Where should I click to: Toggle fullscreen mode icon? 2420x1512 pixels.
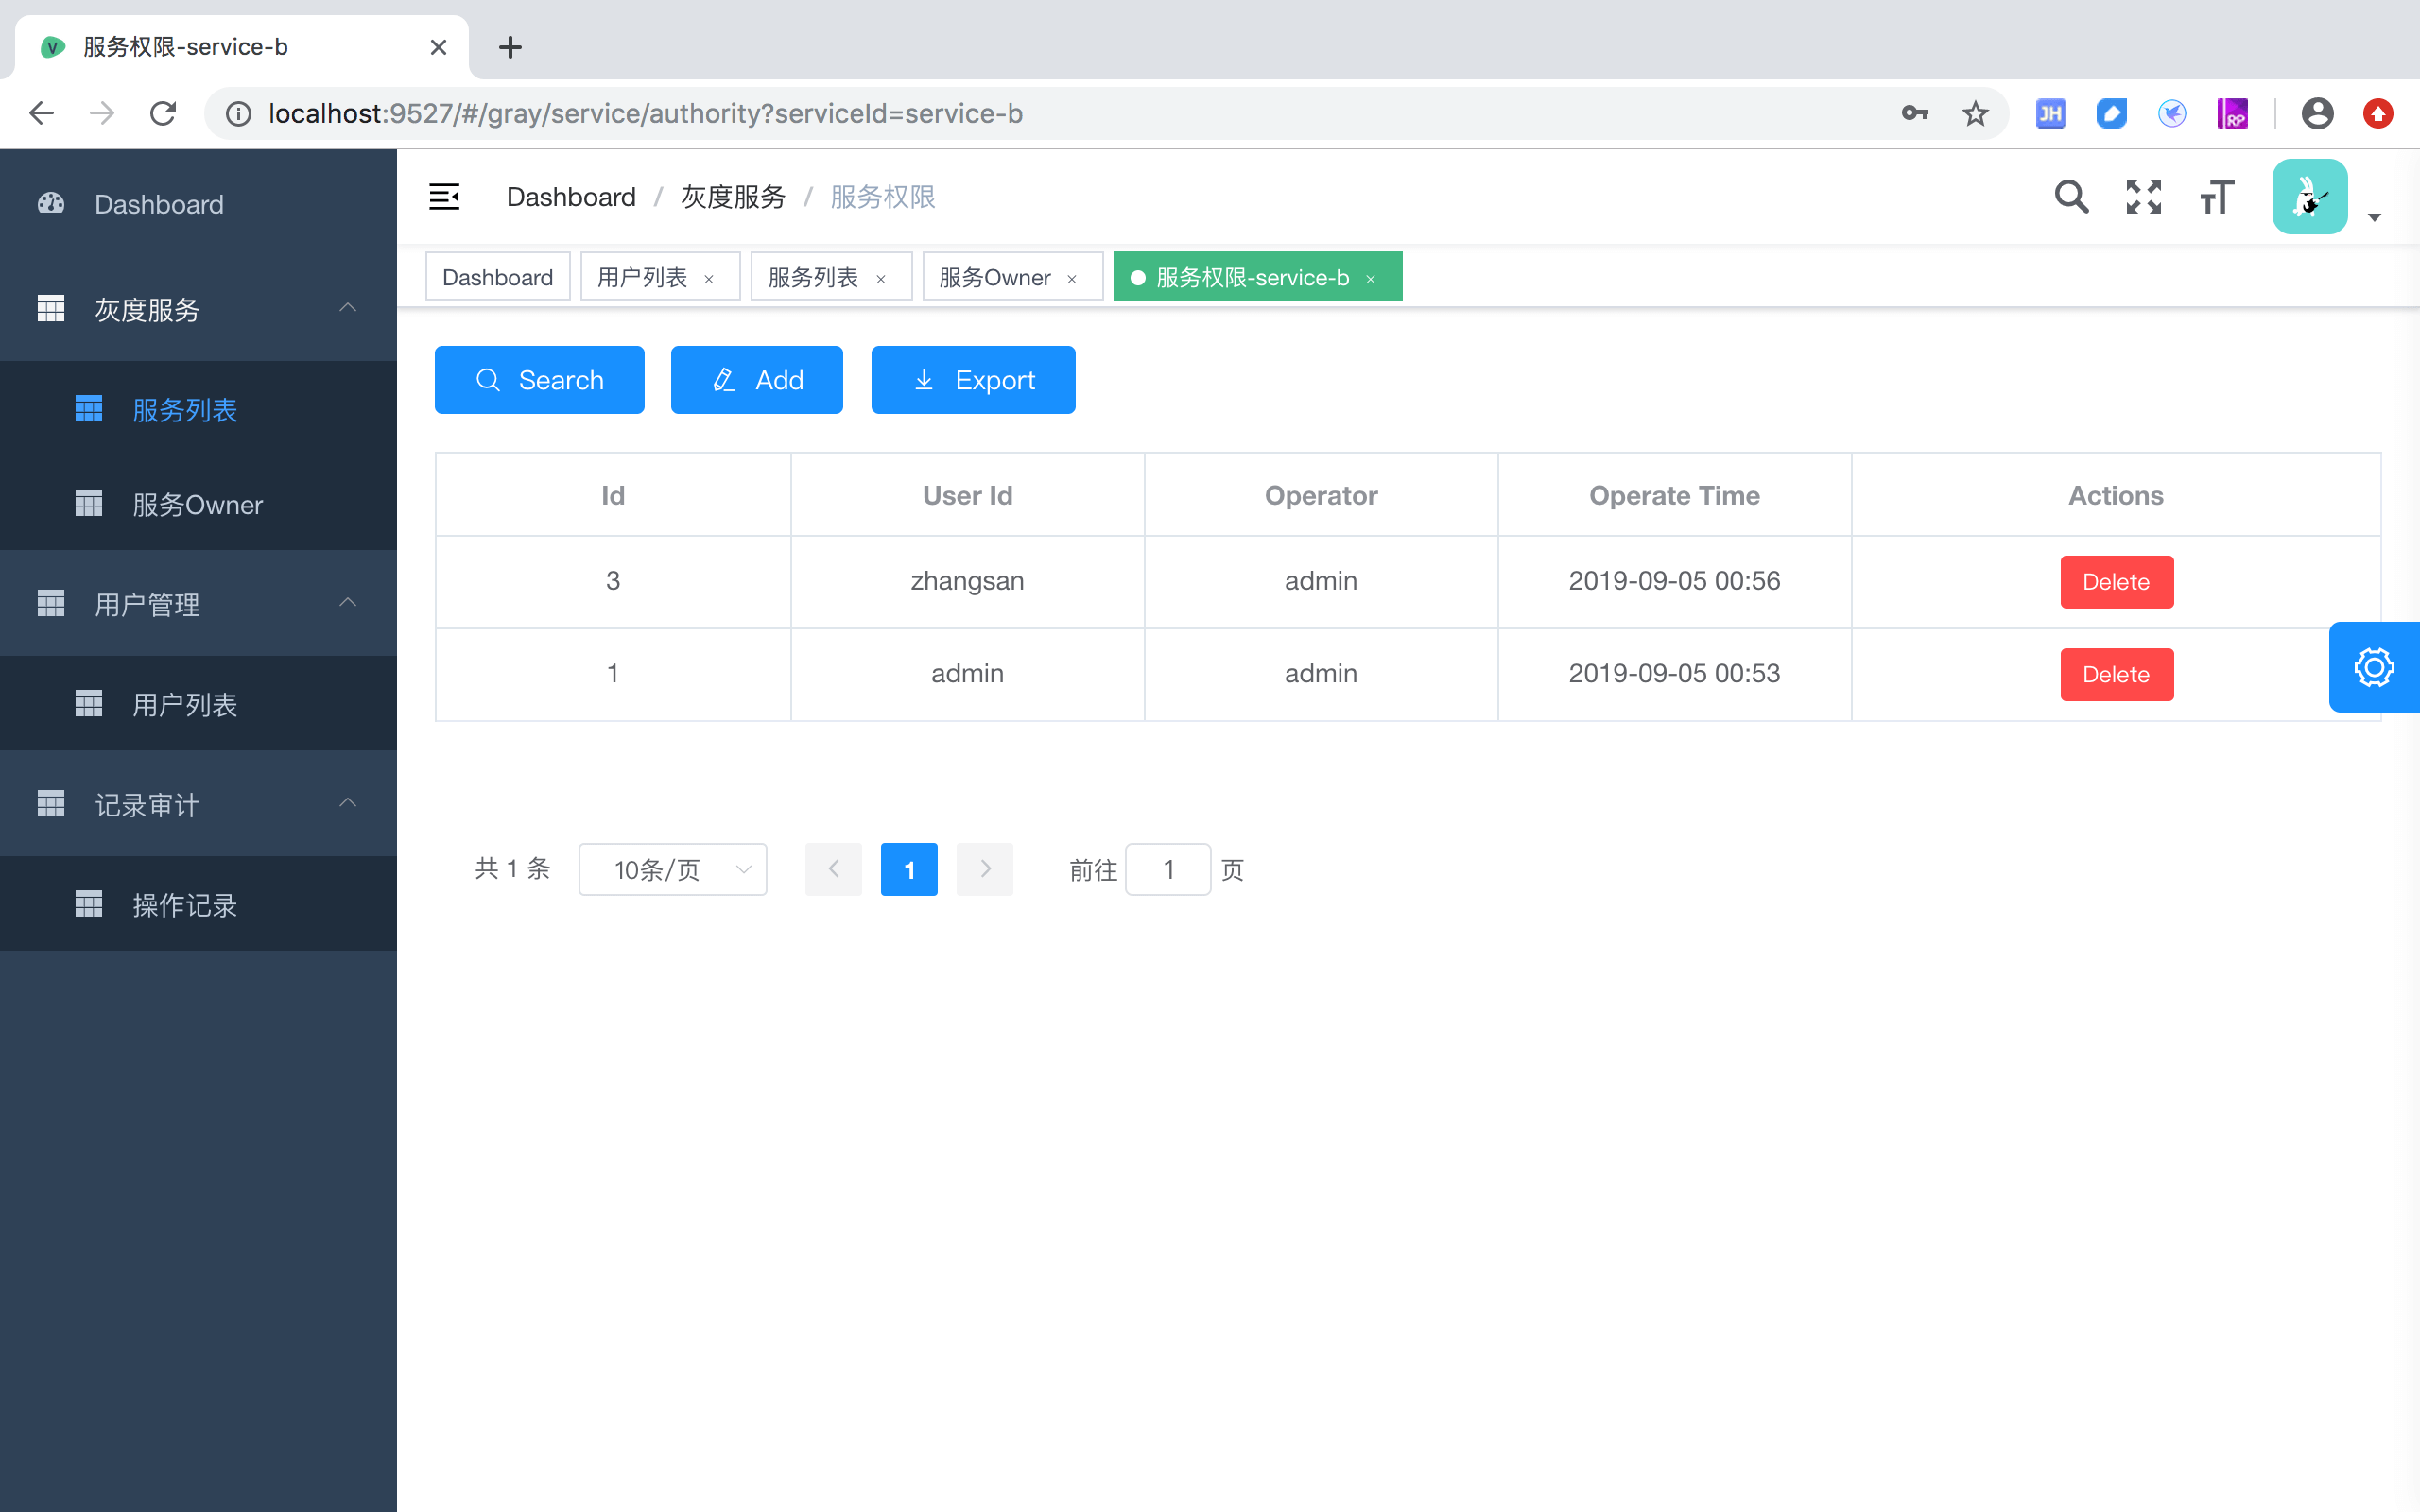(x=2143, y=197)
